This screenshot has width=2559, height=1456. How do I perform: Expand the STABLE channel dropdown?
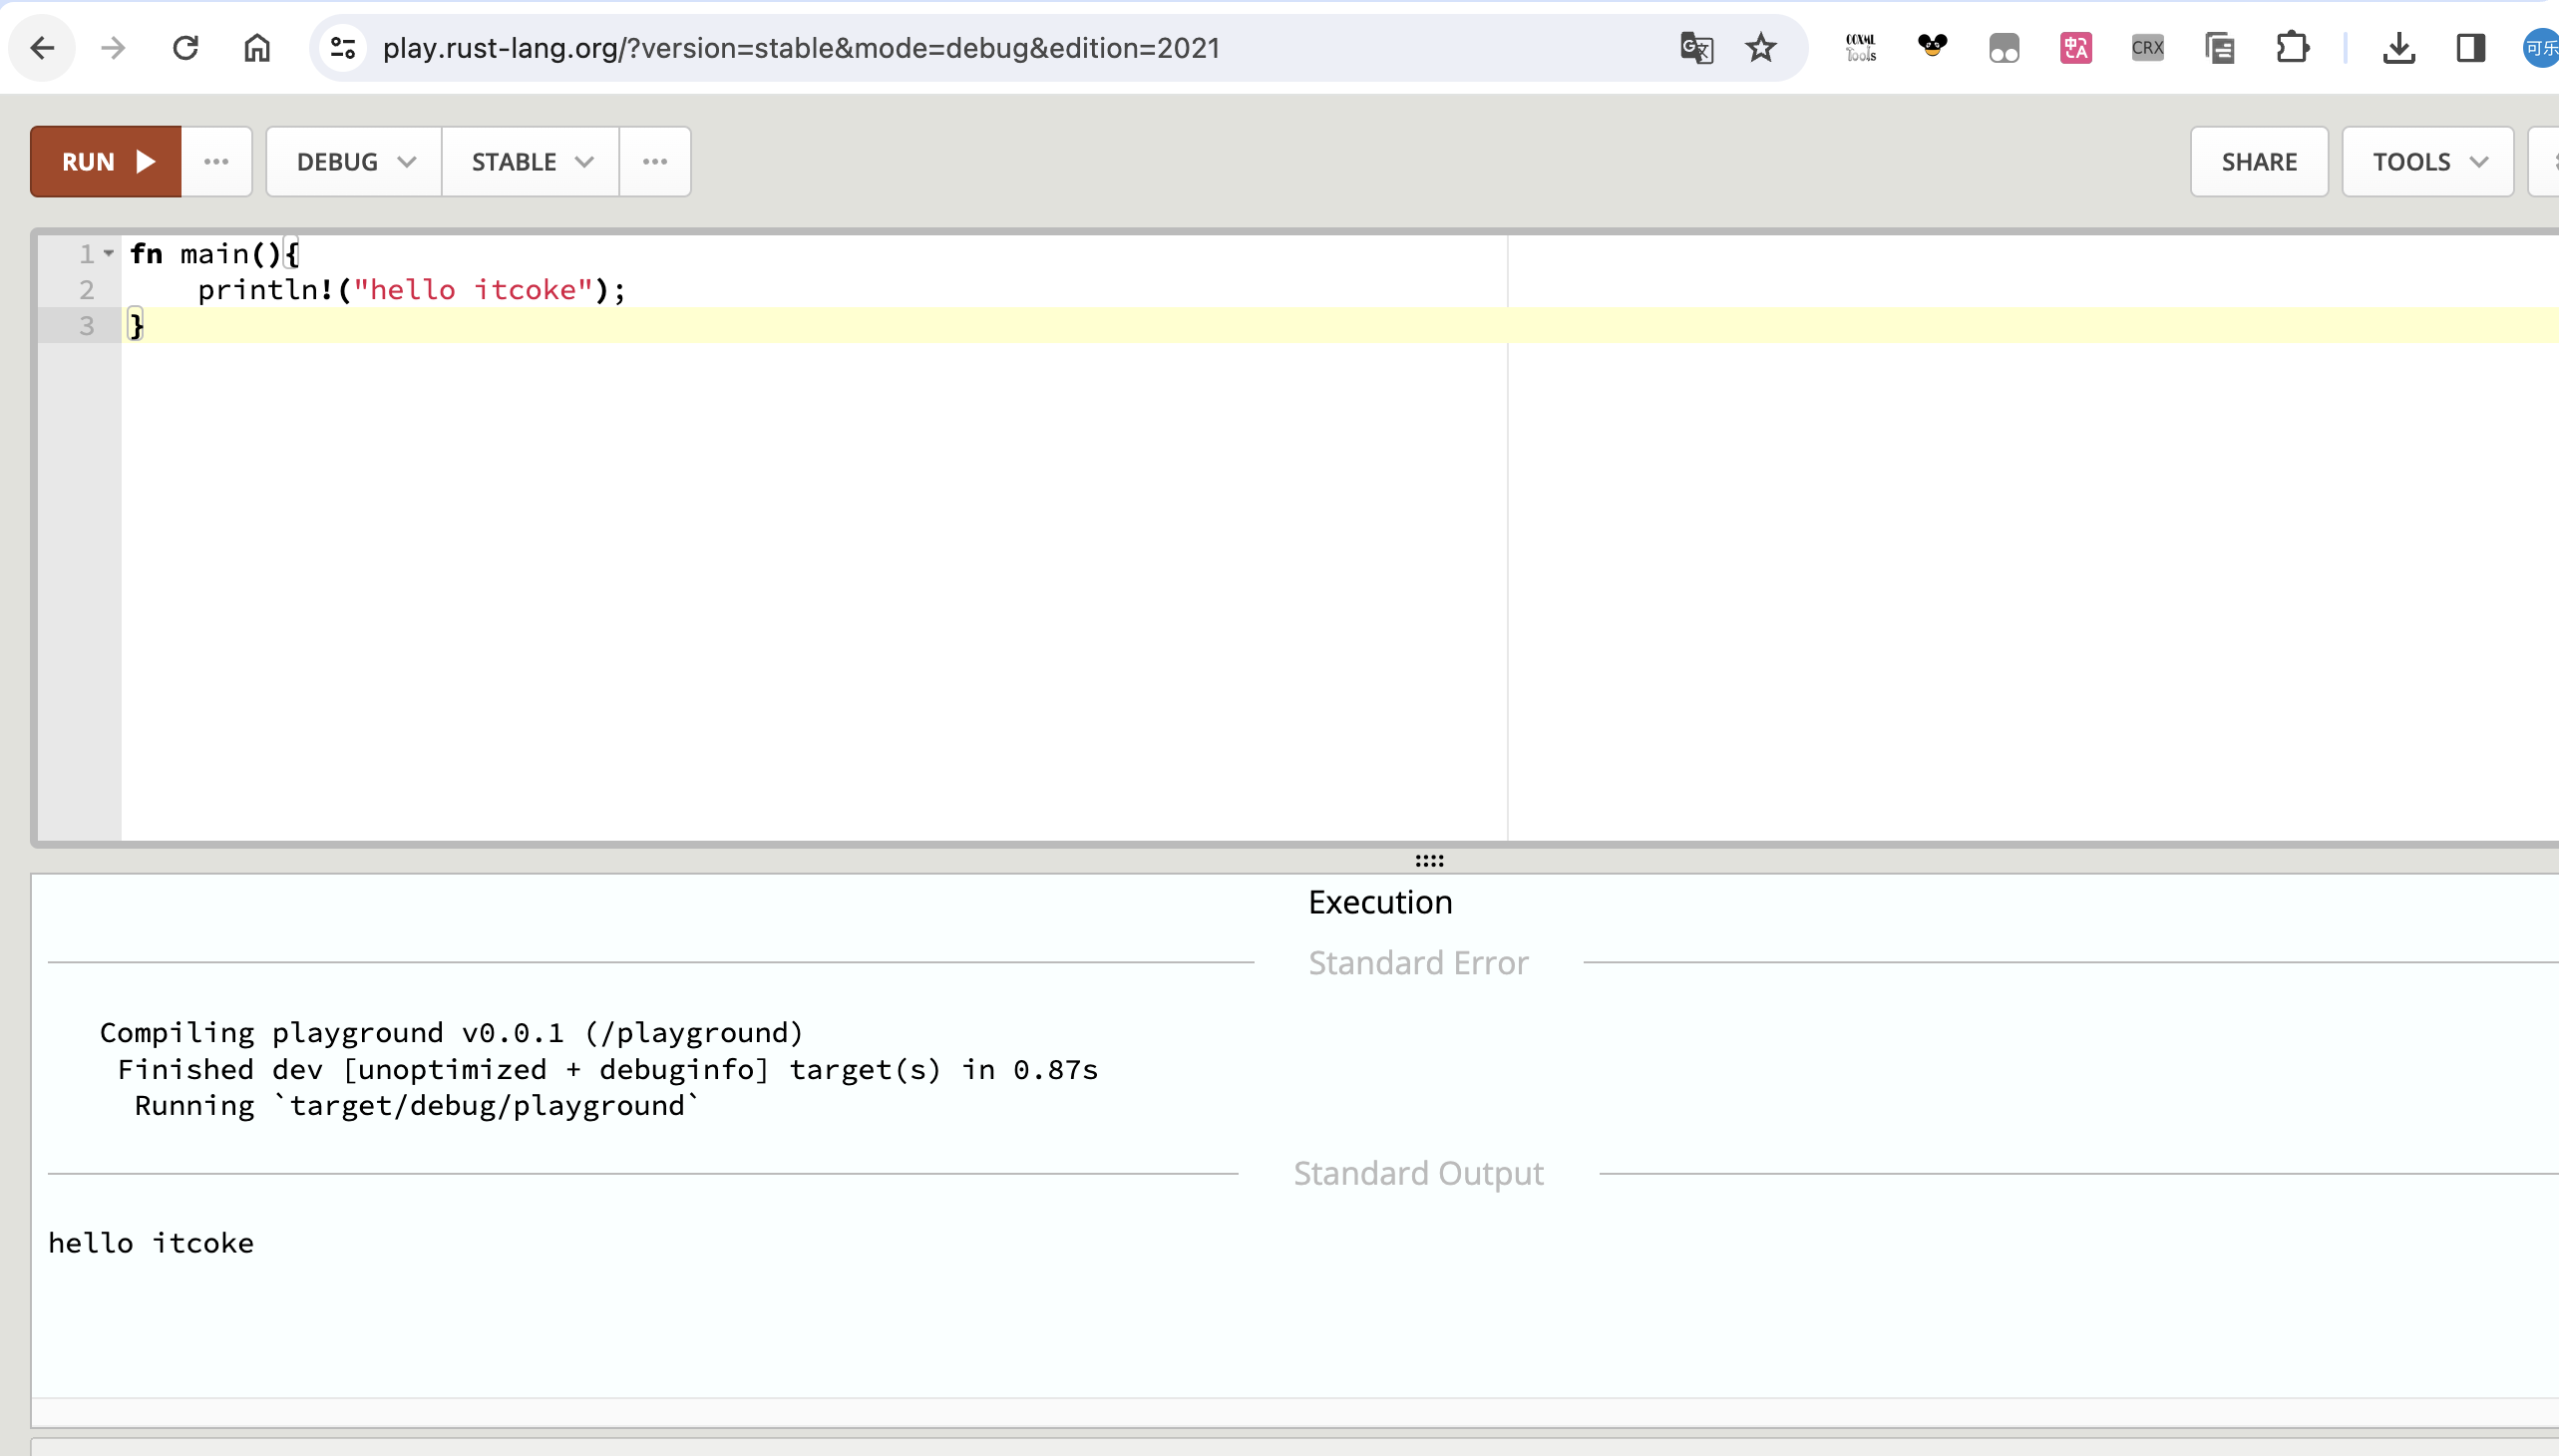pyautogui.click(x=531, y=161)
